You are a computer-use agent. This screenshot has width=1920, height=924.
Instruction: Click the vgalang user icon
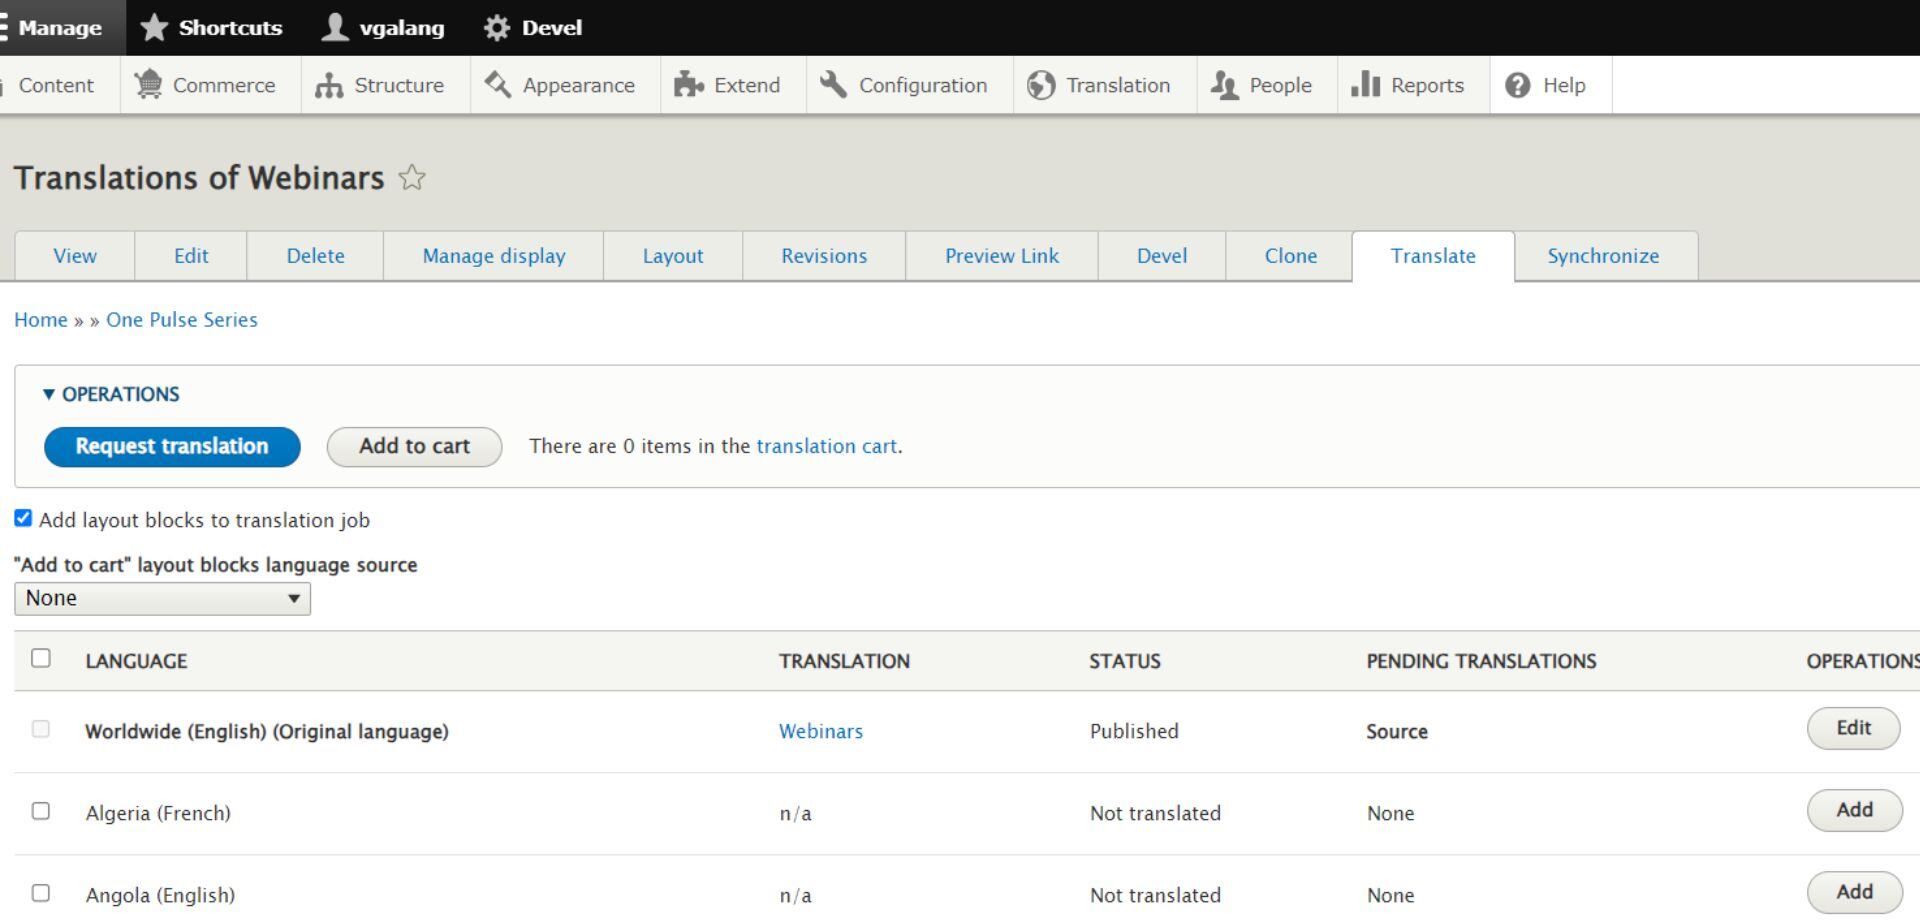[x=335, y=27]
